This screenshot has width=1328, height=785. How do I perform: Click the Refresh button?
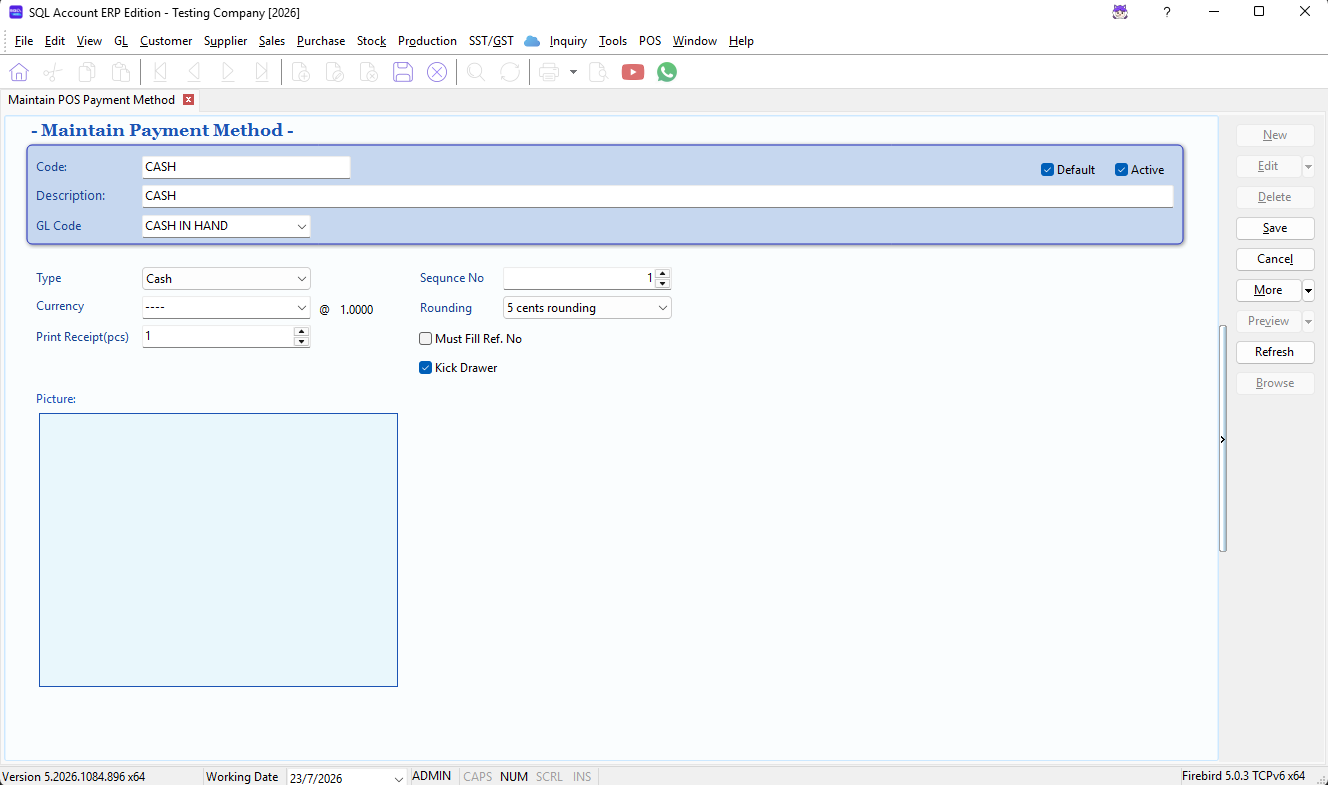point(1275,352)
